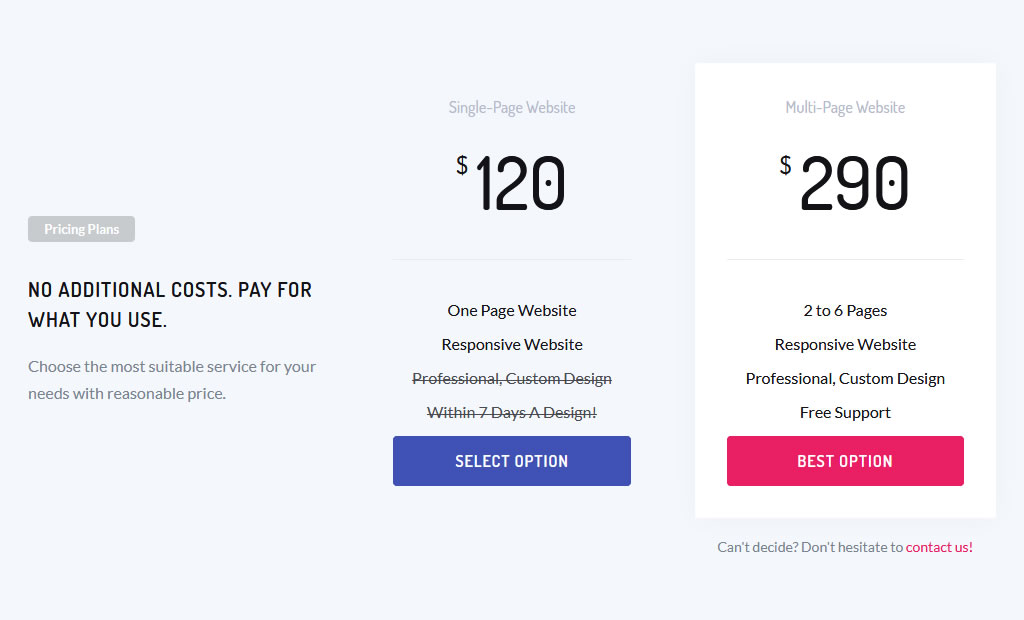Image resolution: width=1024 pixels, height=620 pixels.
Task: Click struck-through Within 7 Days A Design
Action: click(x=511, y=413)
